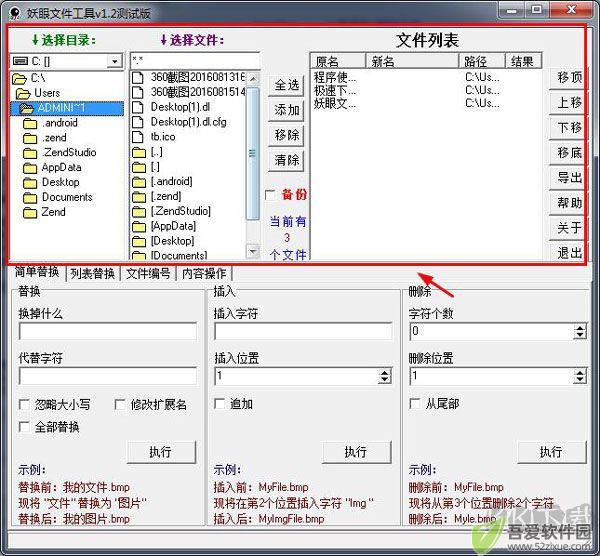The width and height of the screenshot is (600, 556).
Task: Click 执行 button in 插入 section
Action: click(x=357, y=452)
